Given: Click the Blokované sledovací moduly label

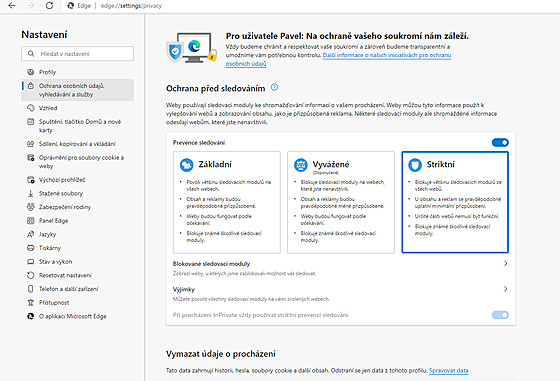Looking at the screenshot, I should tap(211, 264).
